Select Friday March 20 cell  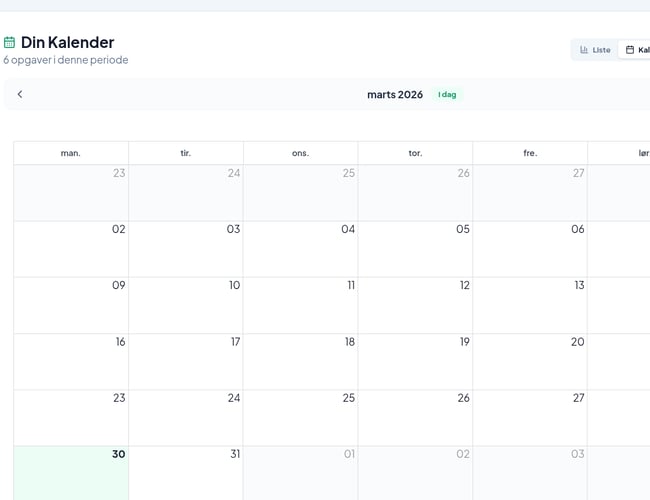point(530,361)
